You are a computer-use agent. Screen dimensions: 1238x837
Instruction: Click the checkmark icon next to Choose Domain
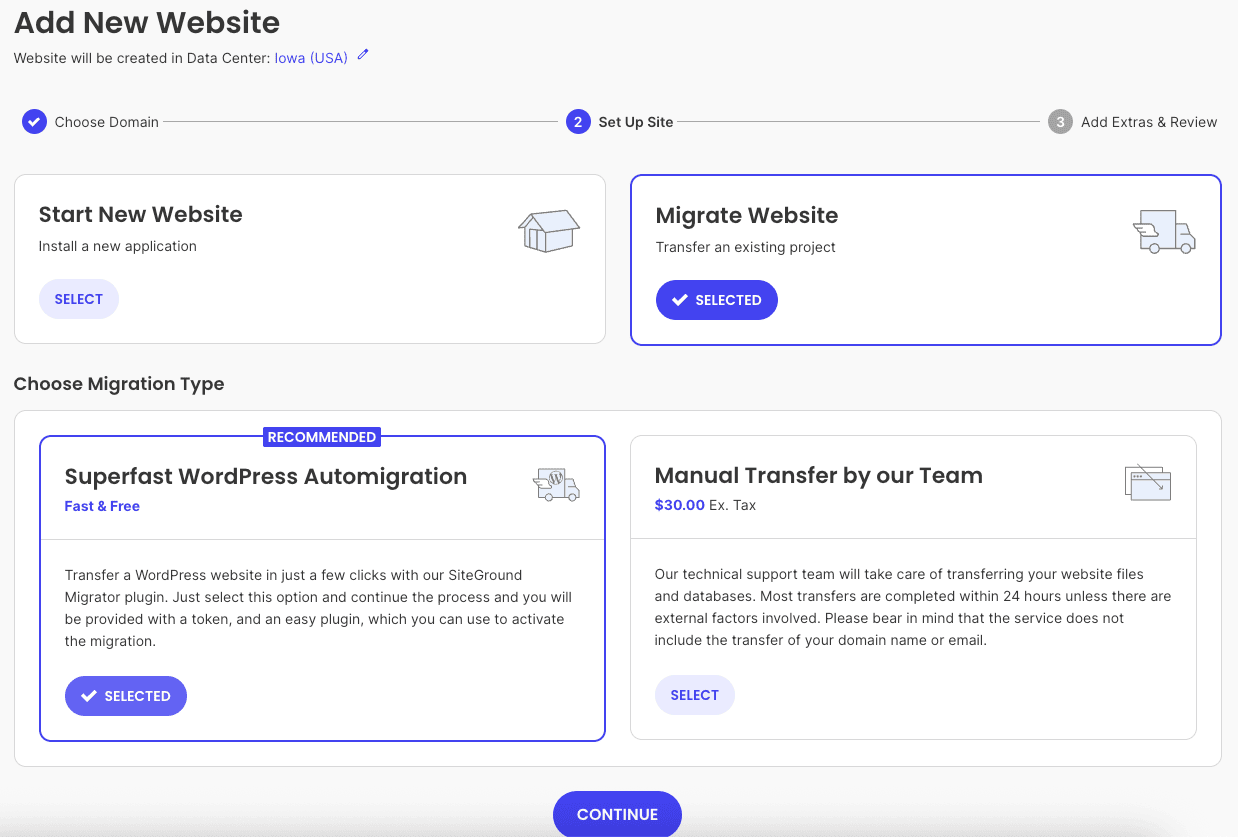(x=34, y=122)
